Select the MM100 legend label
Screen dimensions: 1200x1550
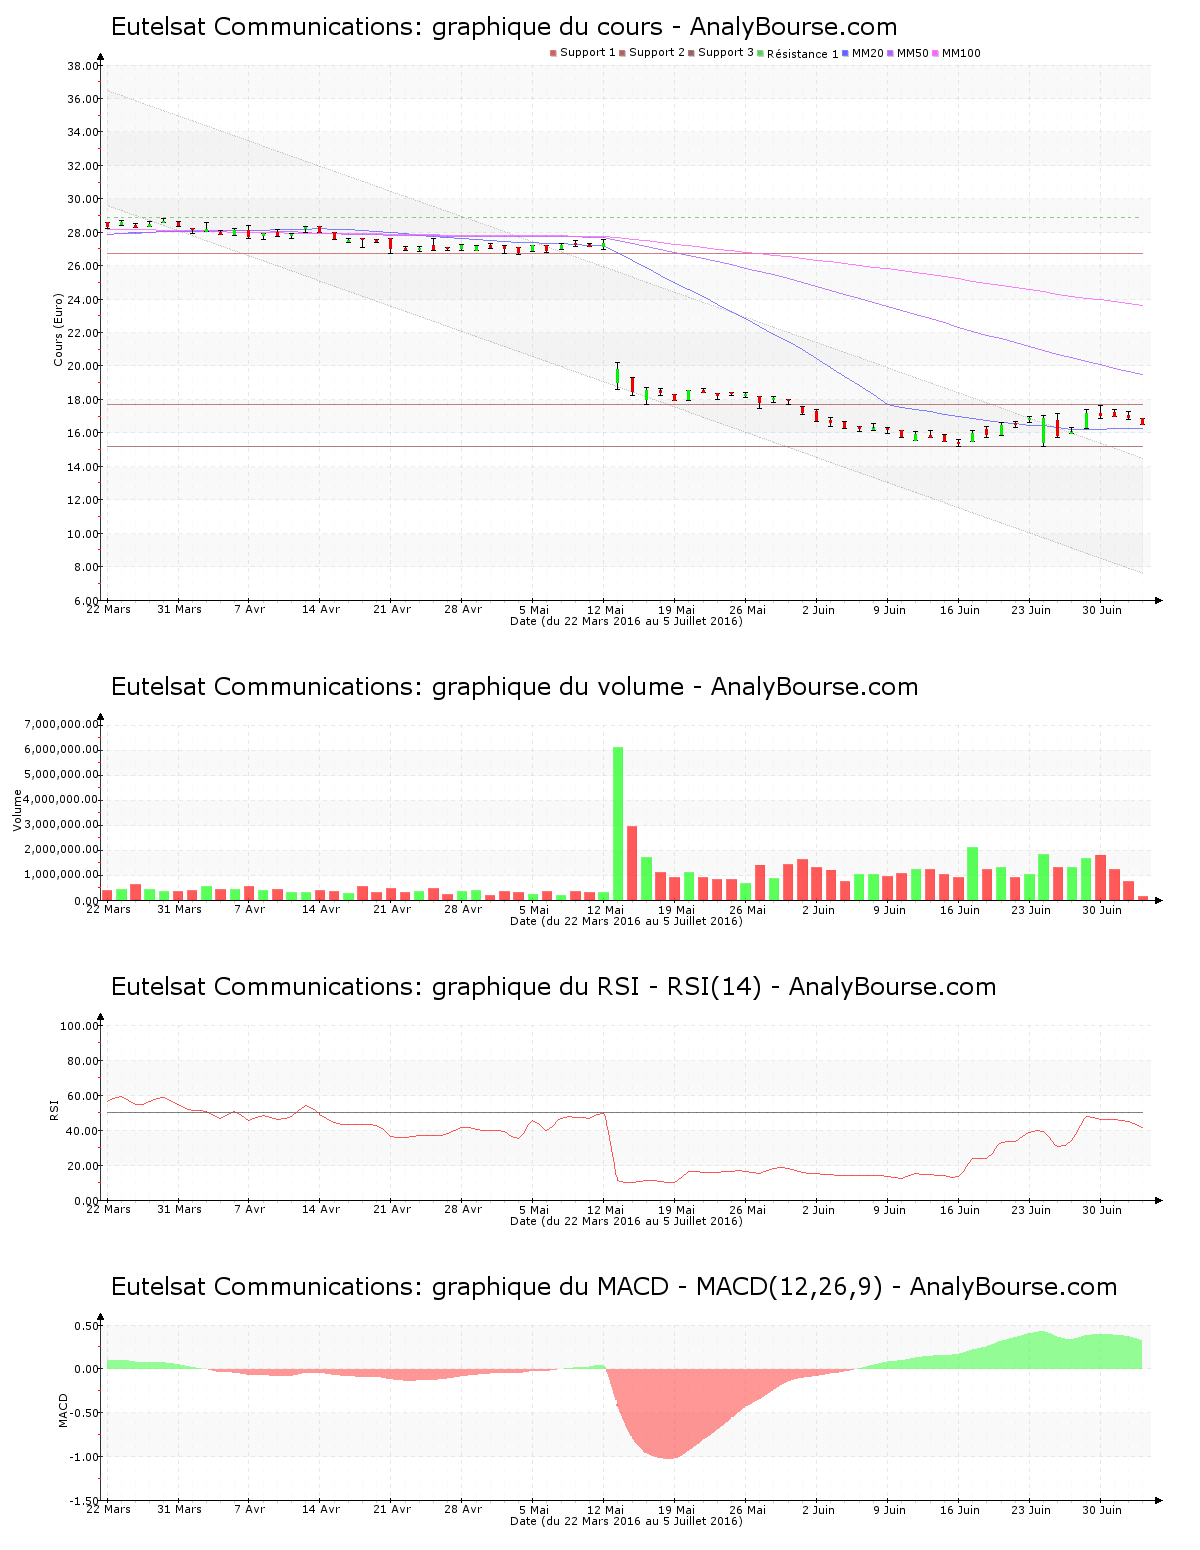coord(961,53)
